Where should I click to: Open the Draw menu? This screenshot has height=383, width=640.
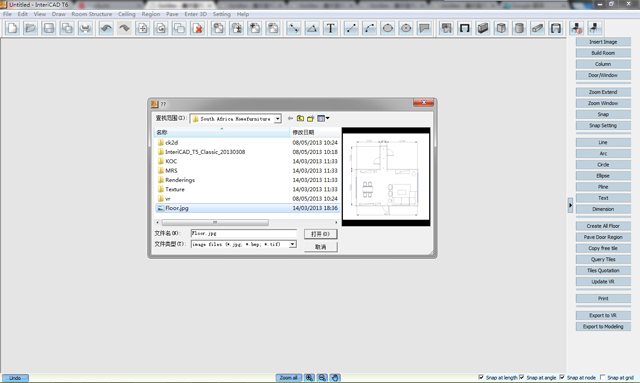pos(58,14)
